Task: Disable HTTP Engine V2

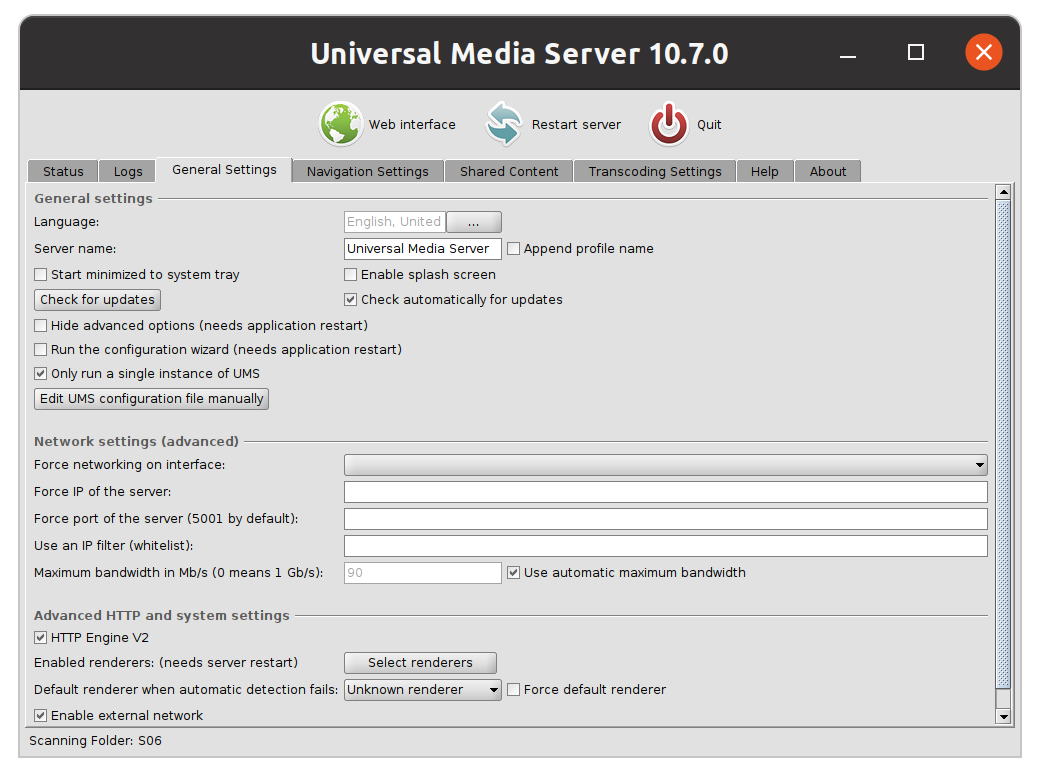Action: (x=40, y=637)
